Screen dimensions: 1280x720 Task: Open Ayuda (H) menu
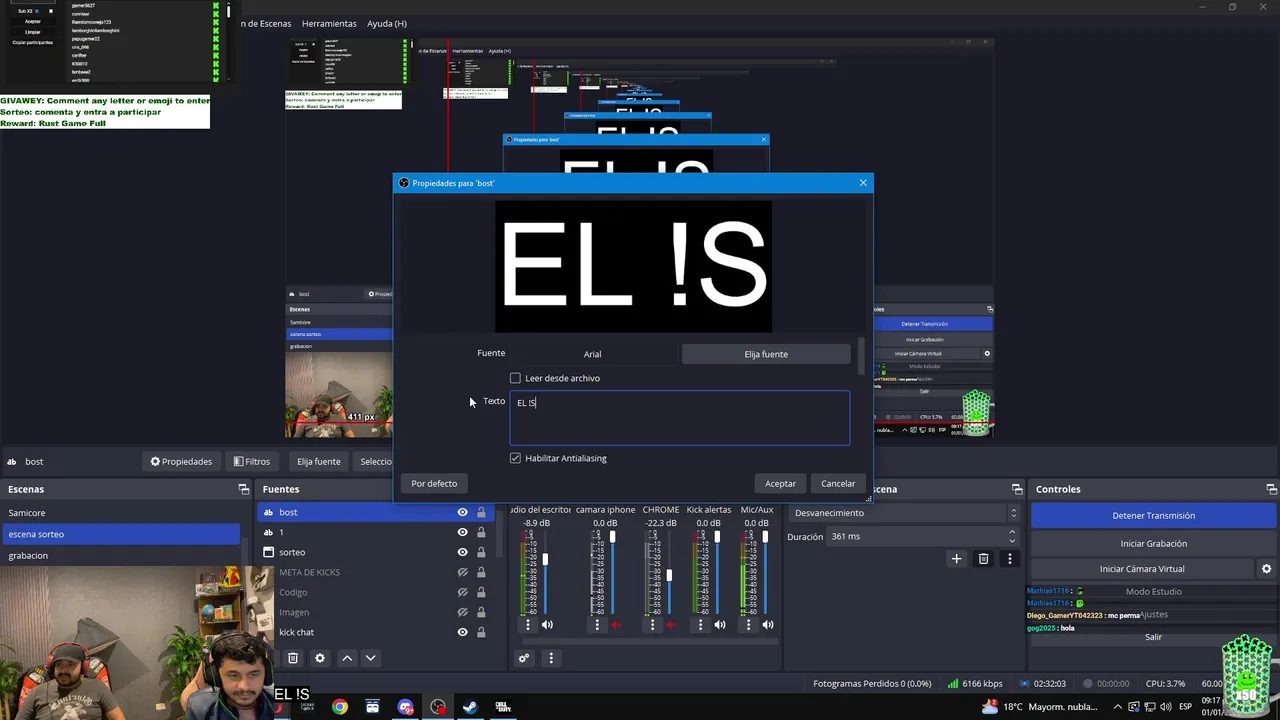(387, 23)
